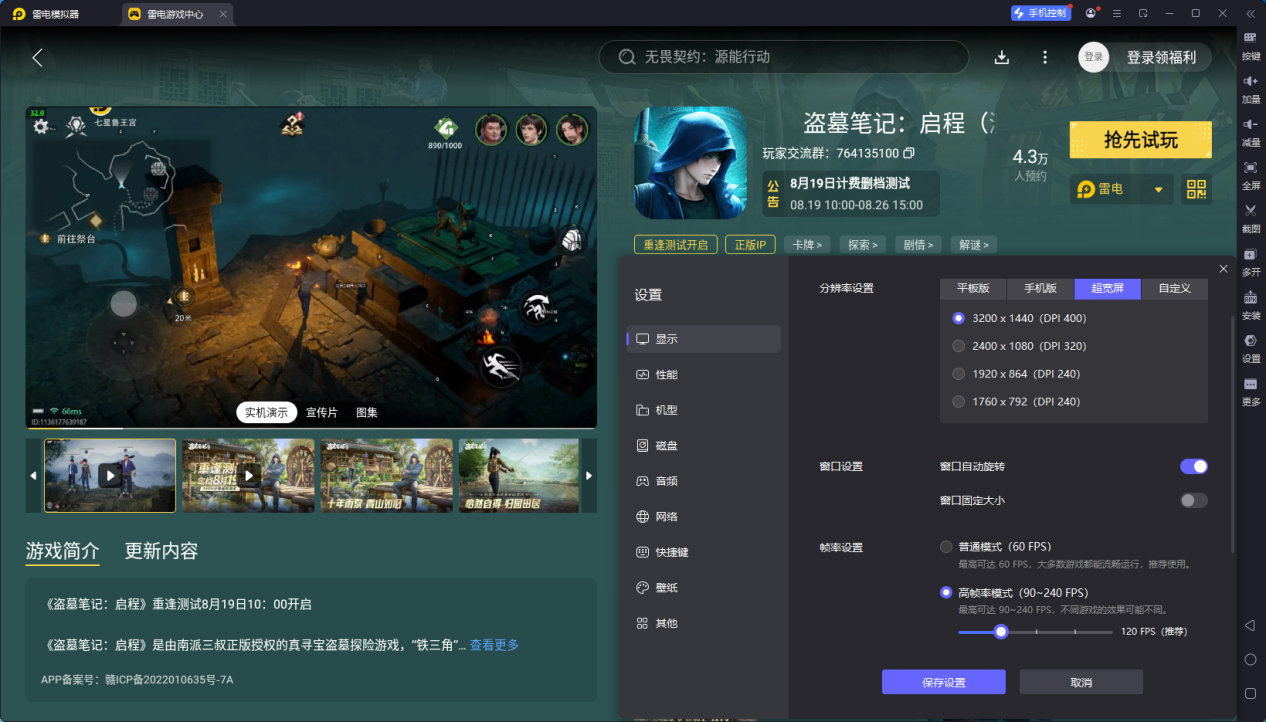Open the 快捷键 shortcut settings
This screenshot has height=722, width=1266.
pyautogui.click(x=704, y=552)
